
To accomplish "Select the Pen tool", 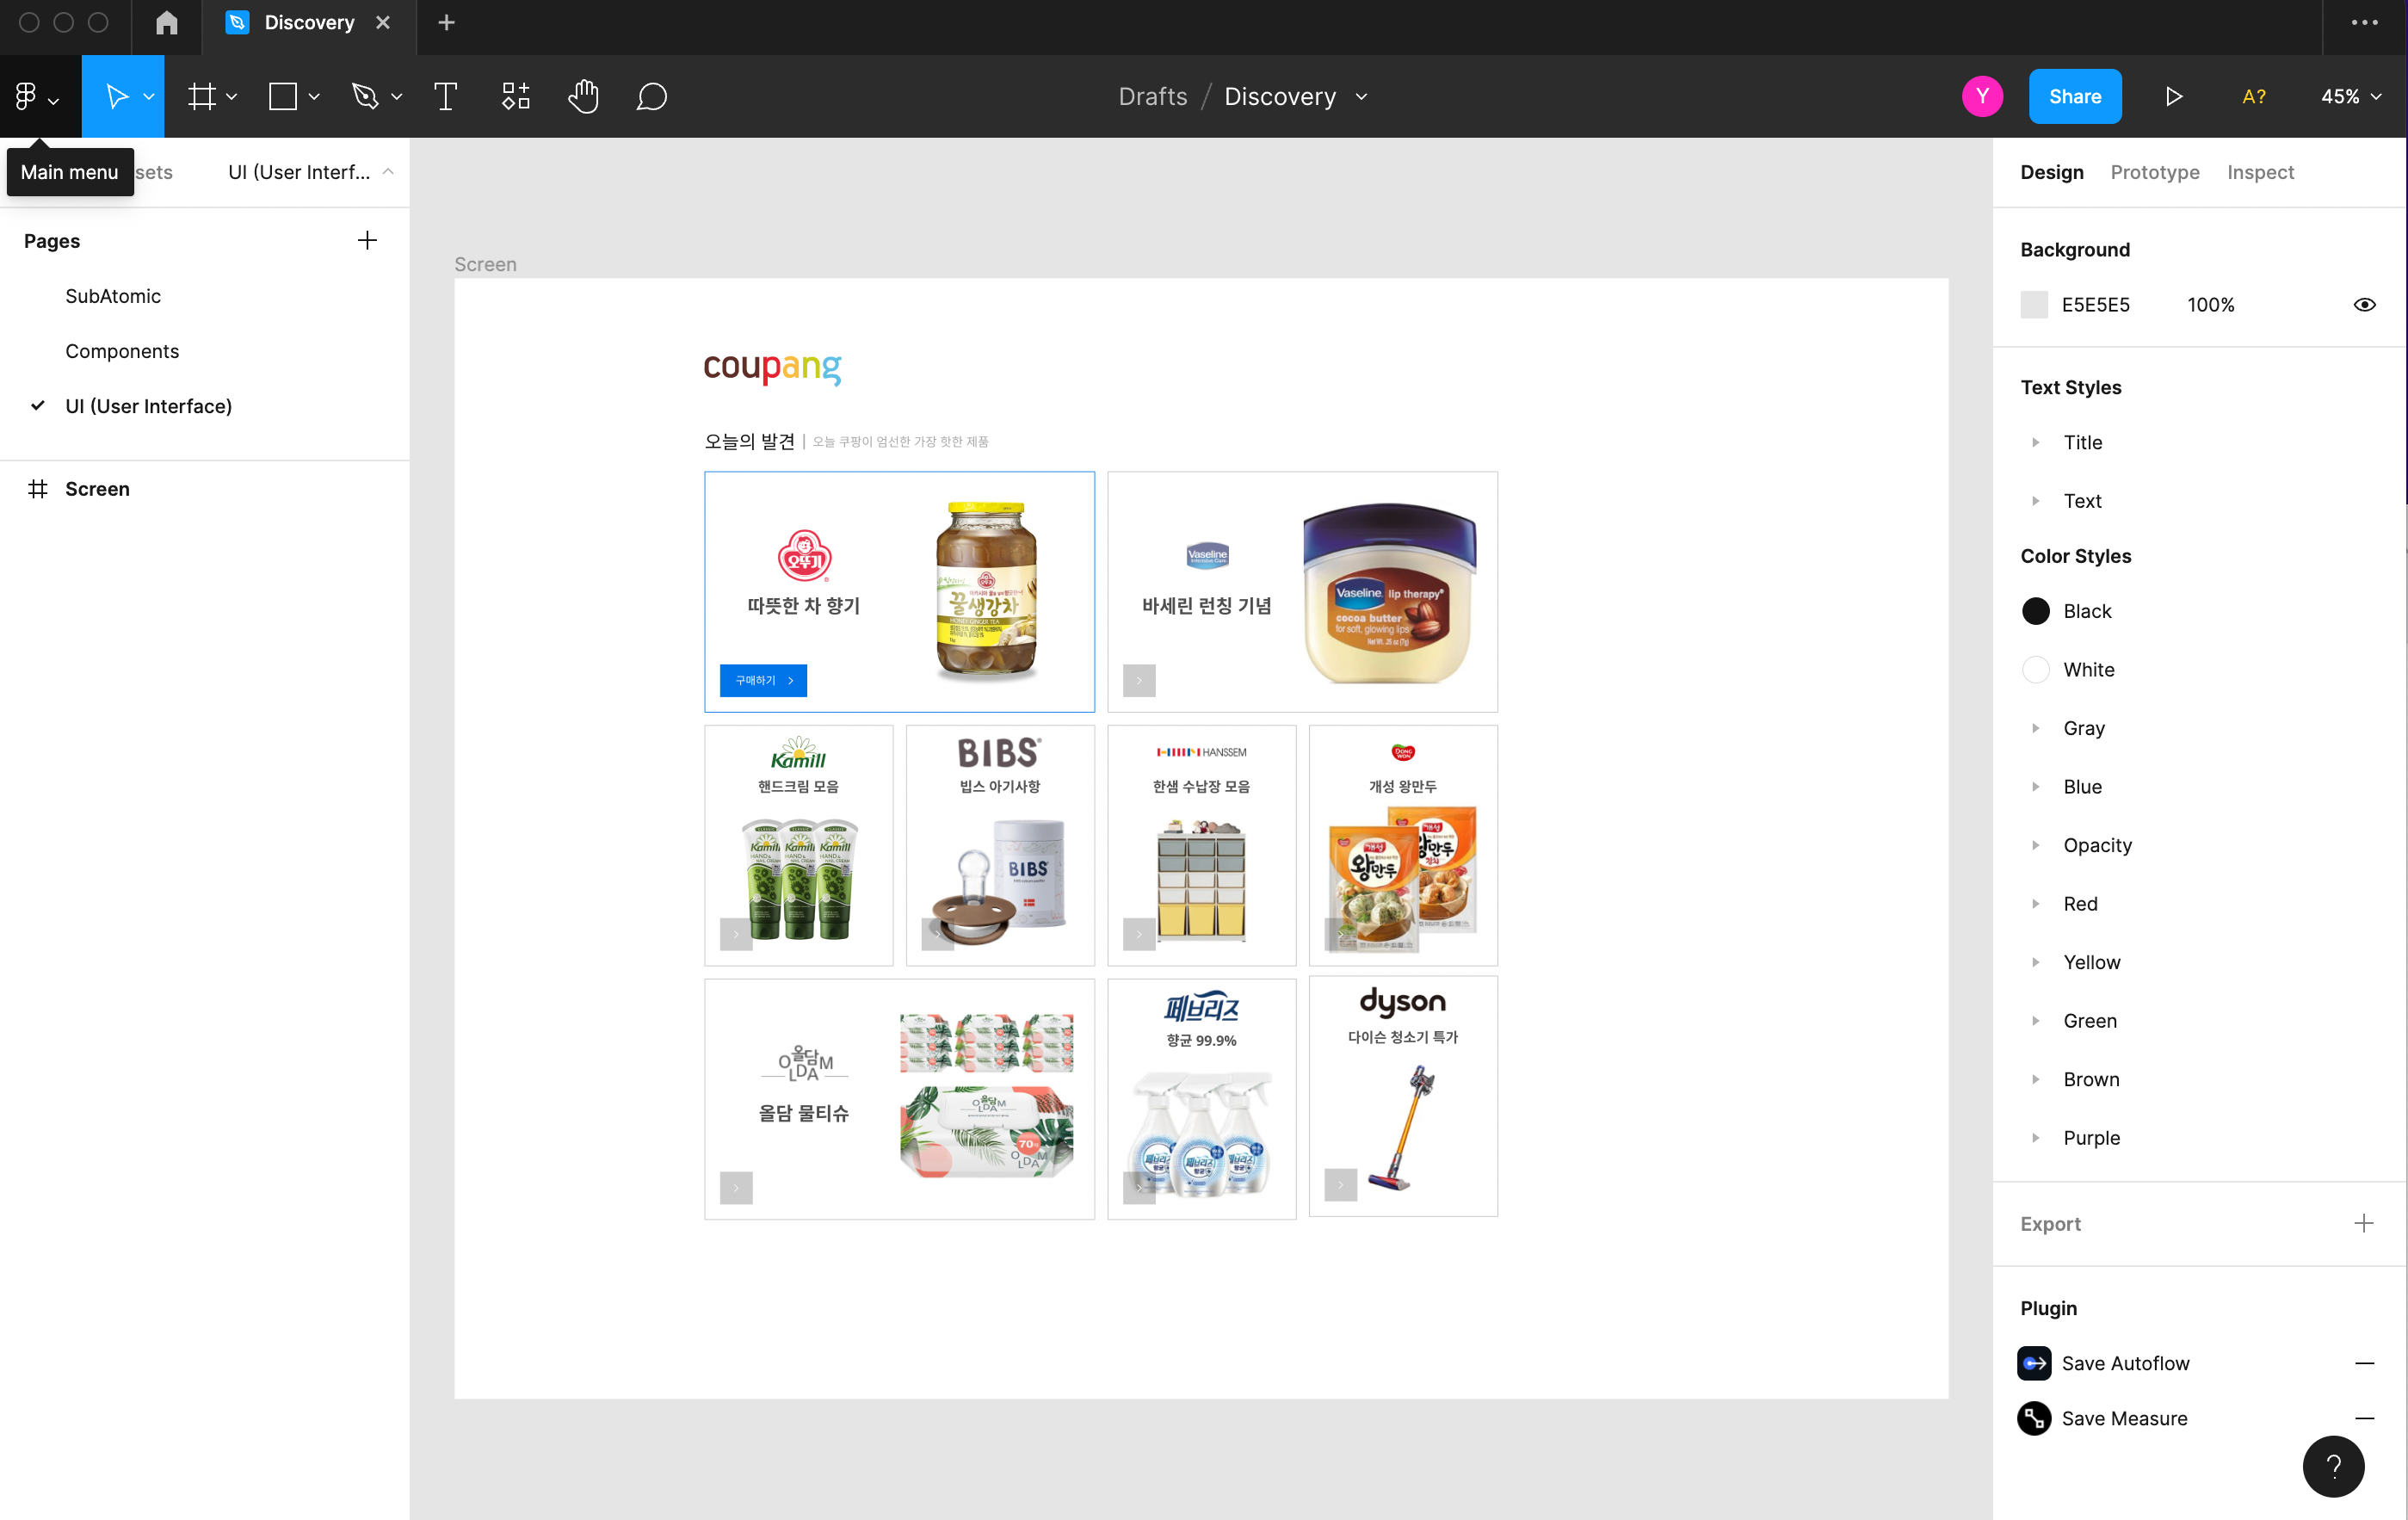I will pos(365,96).
